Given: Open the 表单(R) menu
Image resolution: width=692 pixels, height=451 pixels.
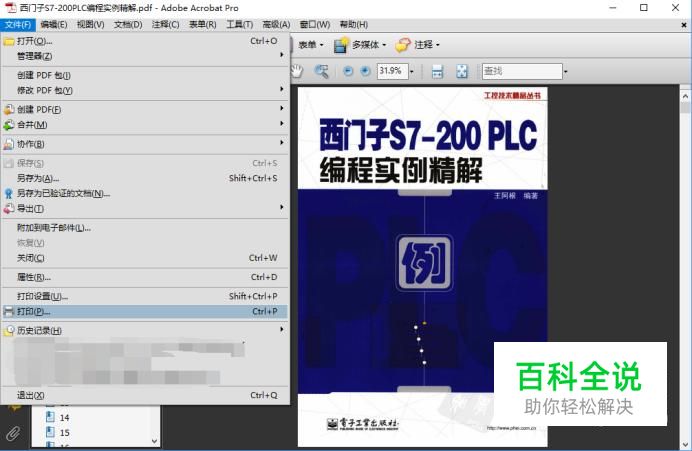Looking at the screenshot, I should (203, 25).
